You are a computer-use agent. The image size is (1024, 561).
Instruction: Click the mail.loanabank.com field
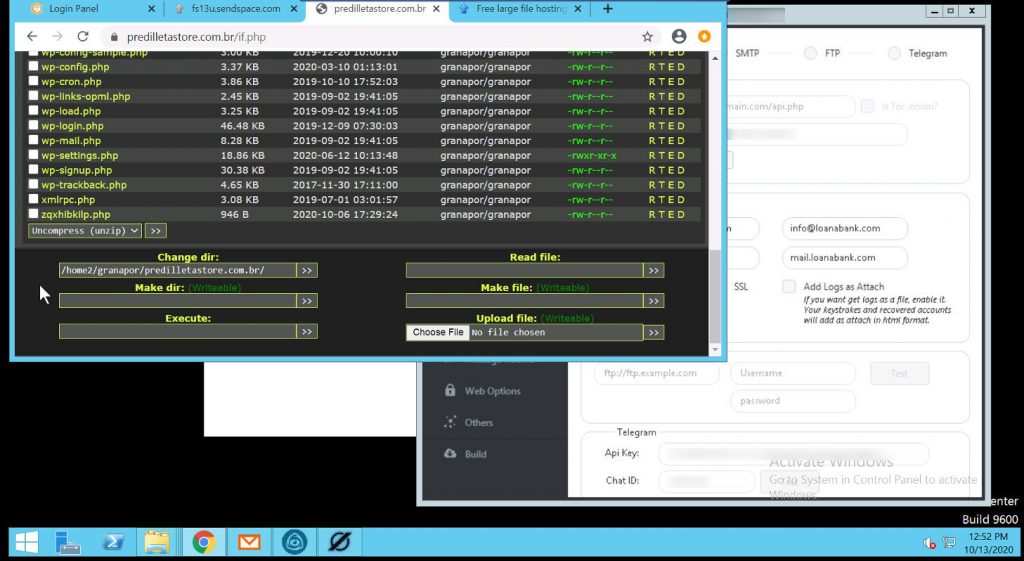point(845,257)
